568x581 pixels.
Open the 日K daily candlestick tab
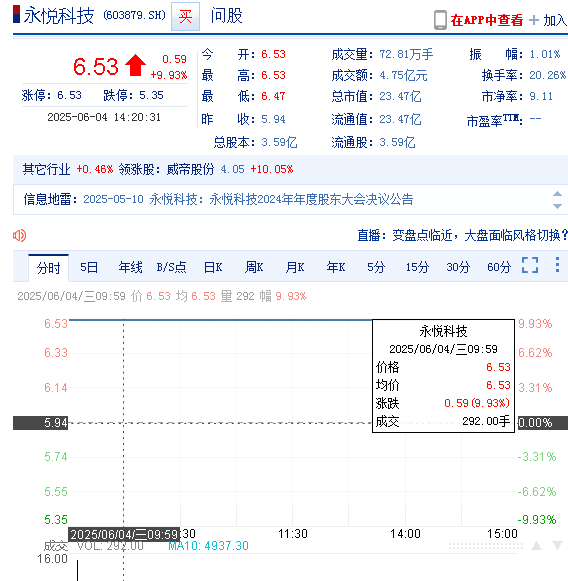click(213, 267)
